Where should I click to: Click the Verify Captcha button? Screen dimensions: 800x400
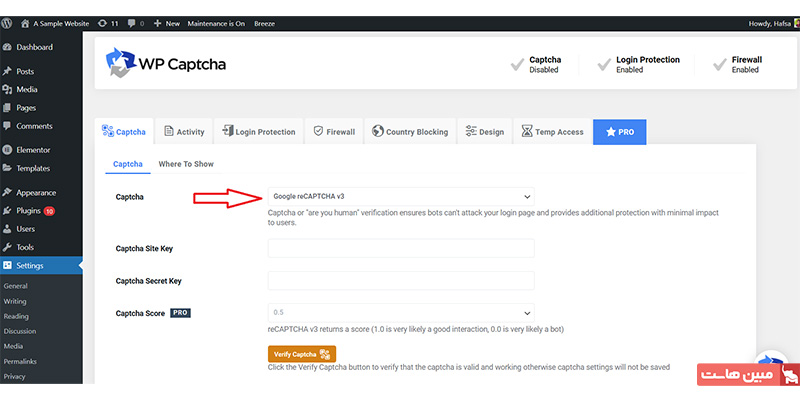pos(302,354)
